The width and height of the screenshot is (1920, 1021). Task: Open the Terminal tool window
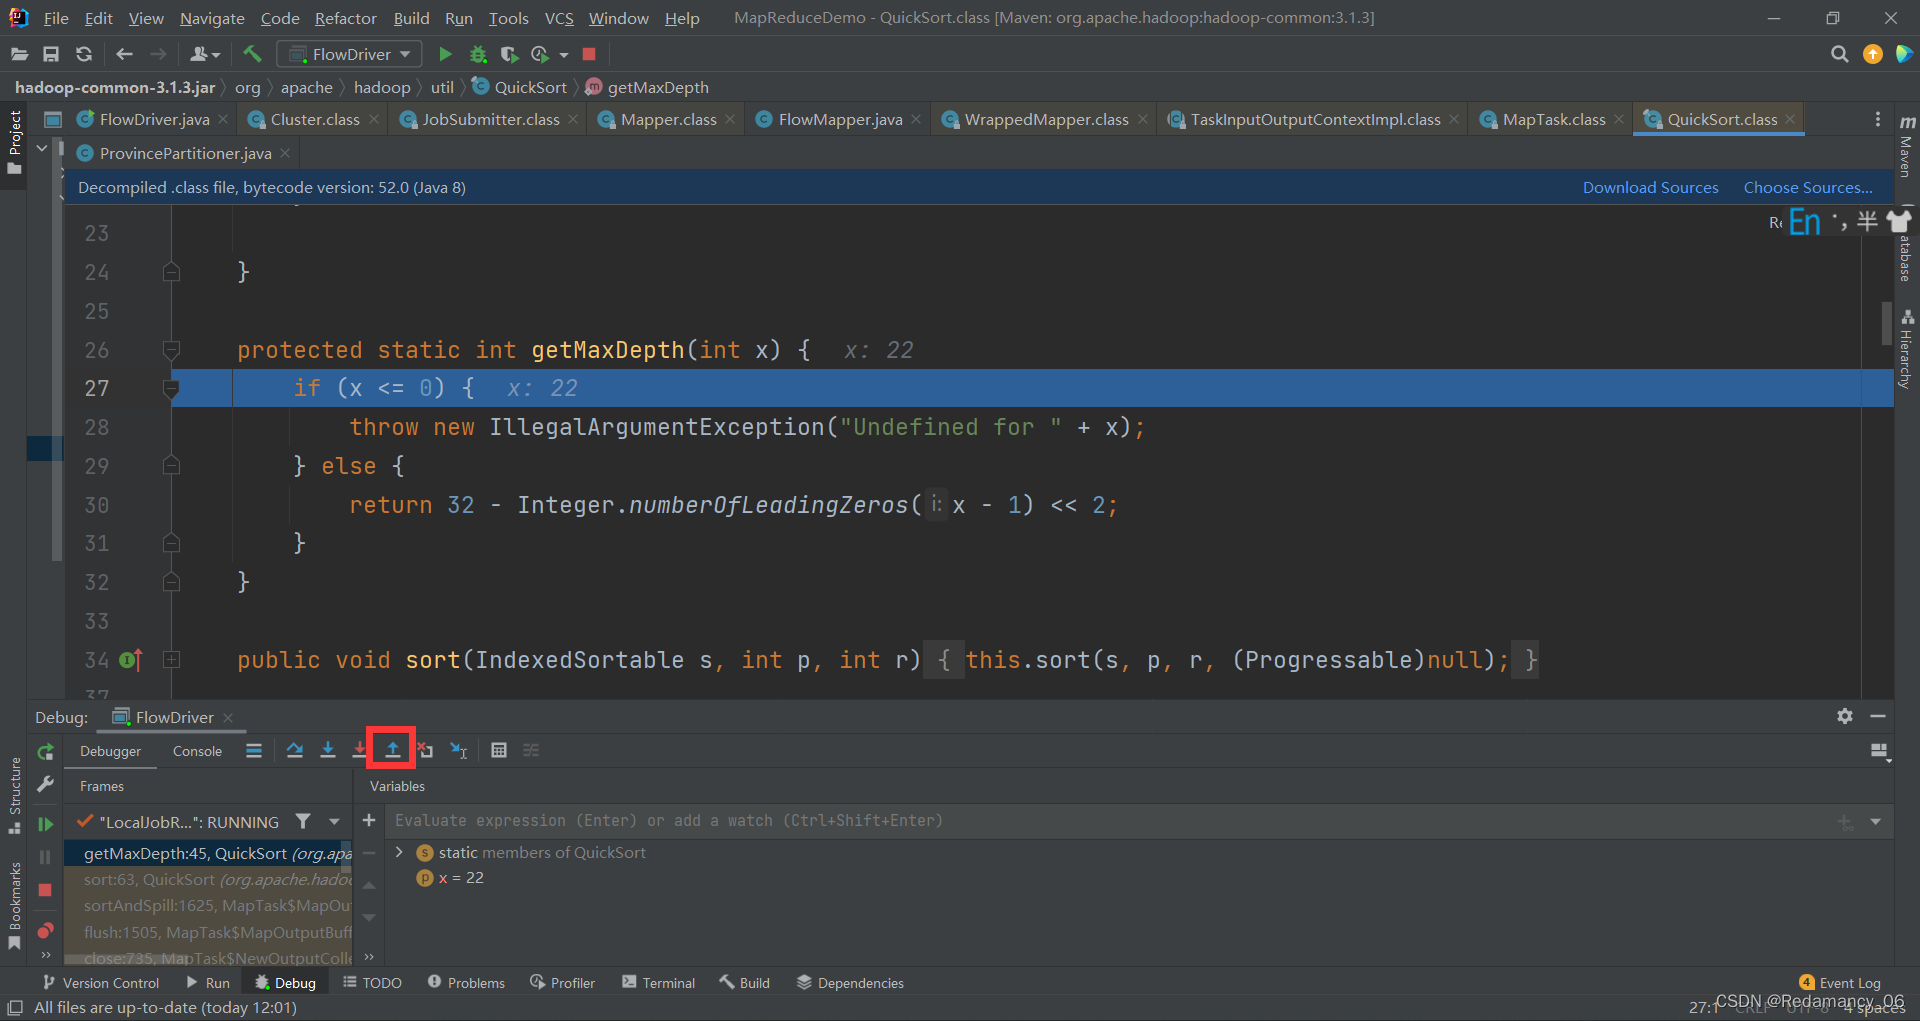pos(658,983)
